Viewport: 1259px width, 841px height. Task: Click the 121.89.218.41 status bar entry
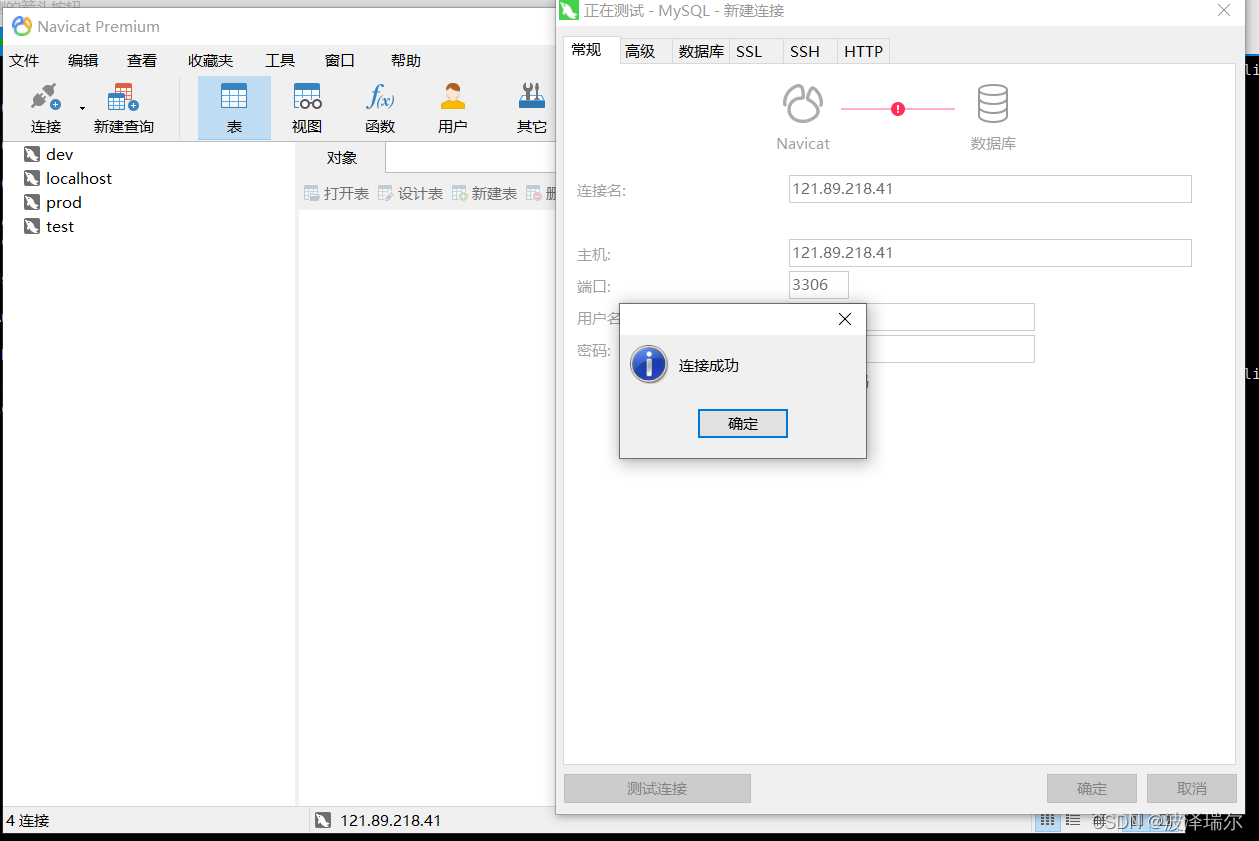coord(378,821)
